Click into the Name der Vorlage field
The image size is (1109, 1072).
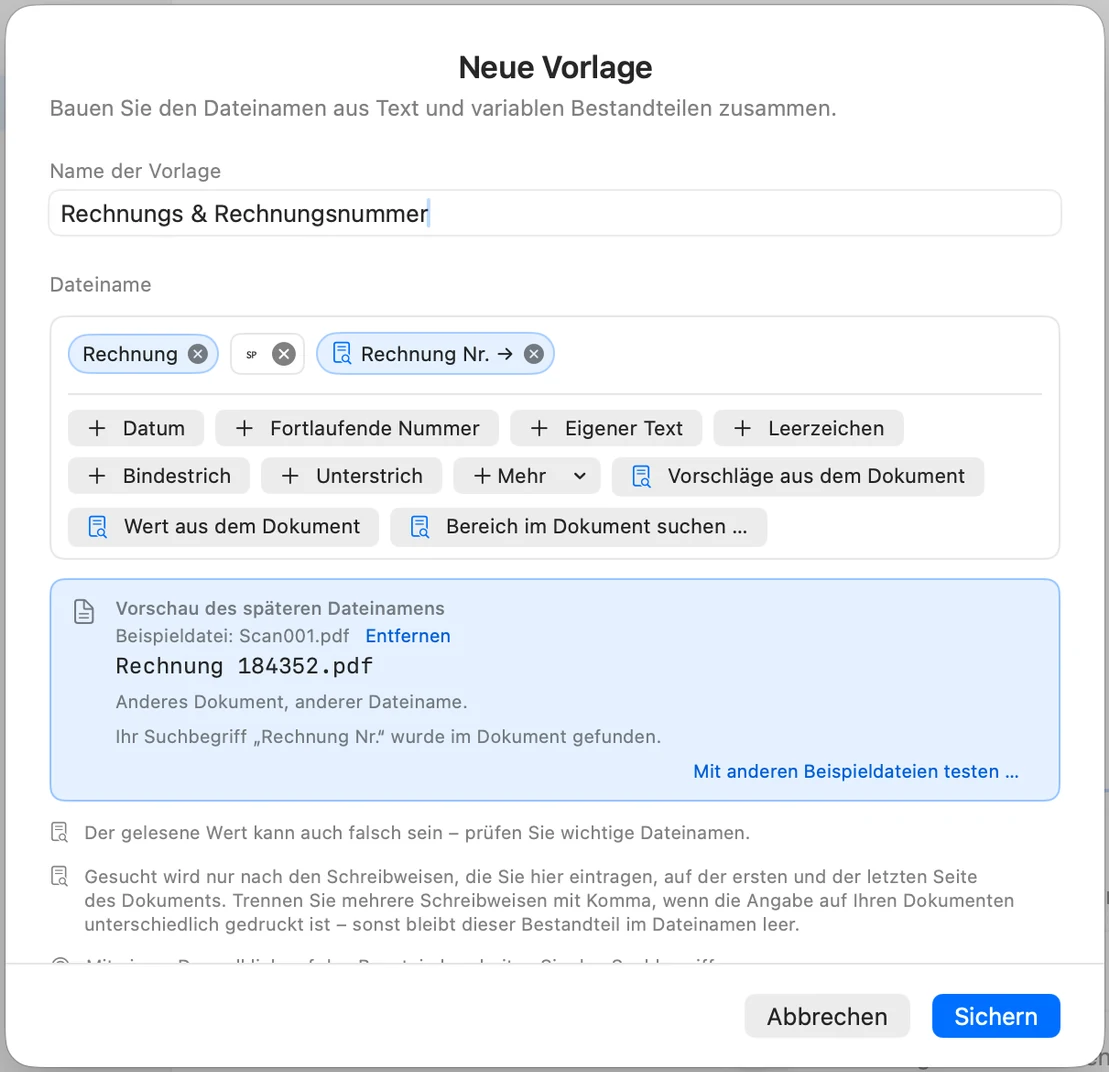554,213
